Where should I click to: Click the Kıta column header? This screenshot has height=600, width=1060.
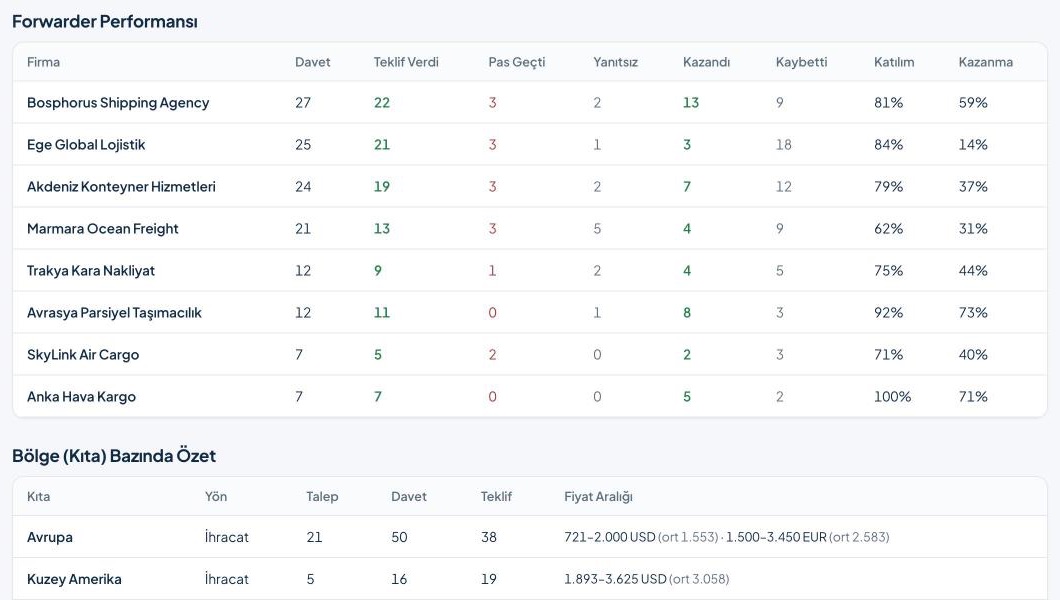pyautogui.click(x=39, y=497)
